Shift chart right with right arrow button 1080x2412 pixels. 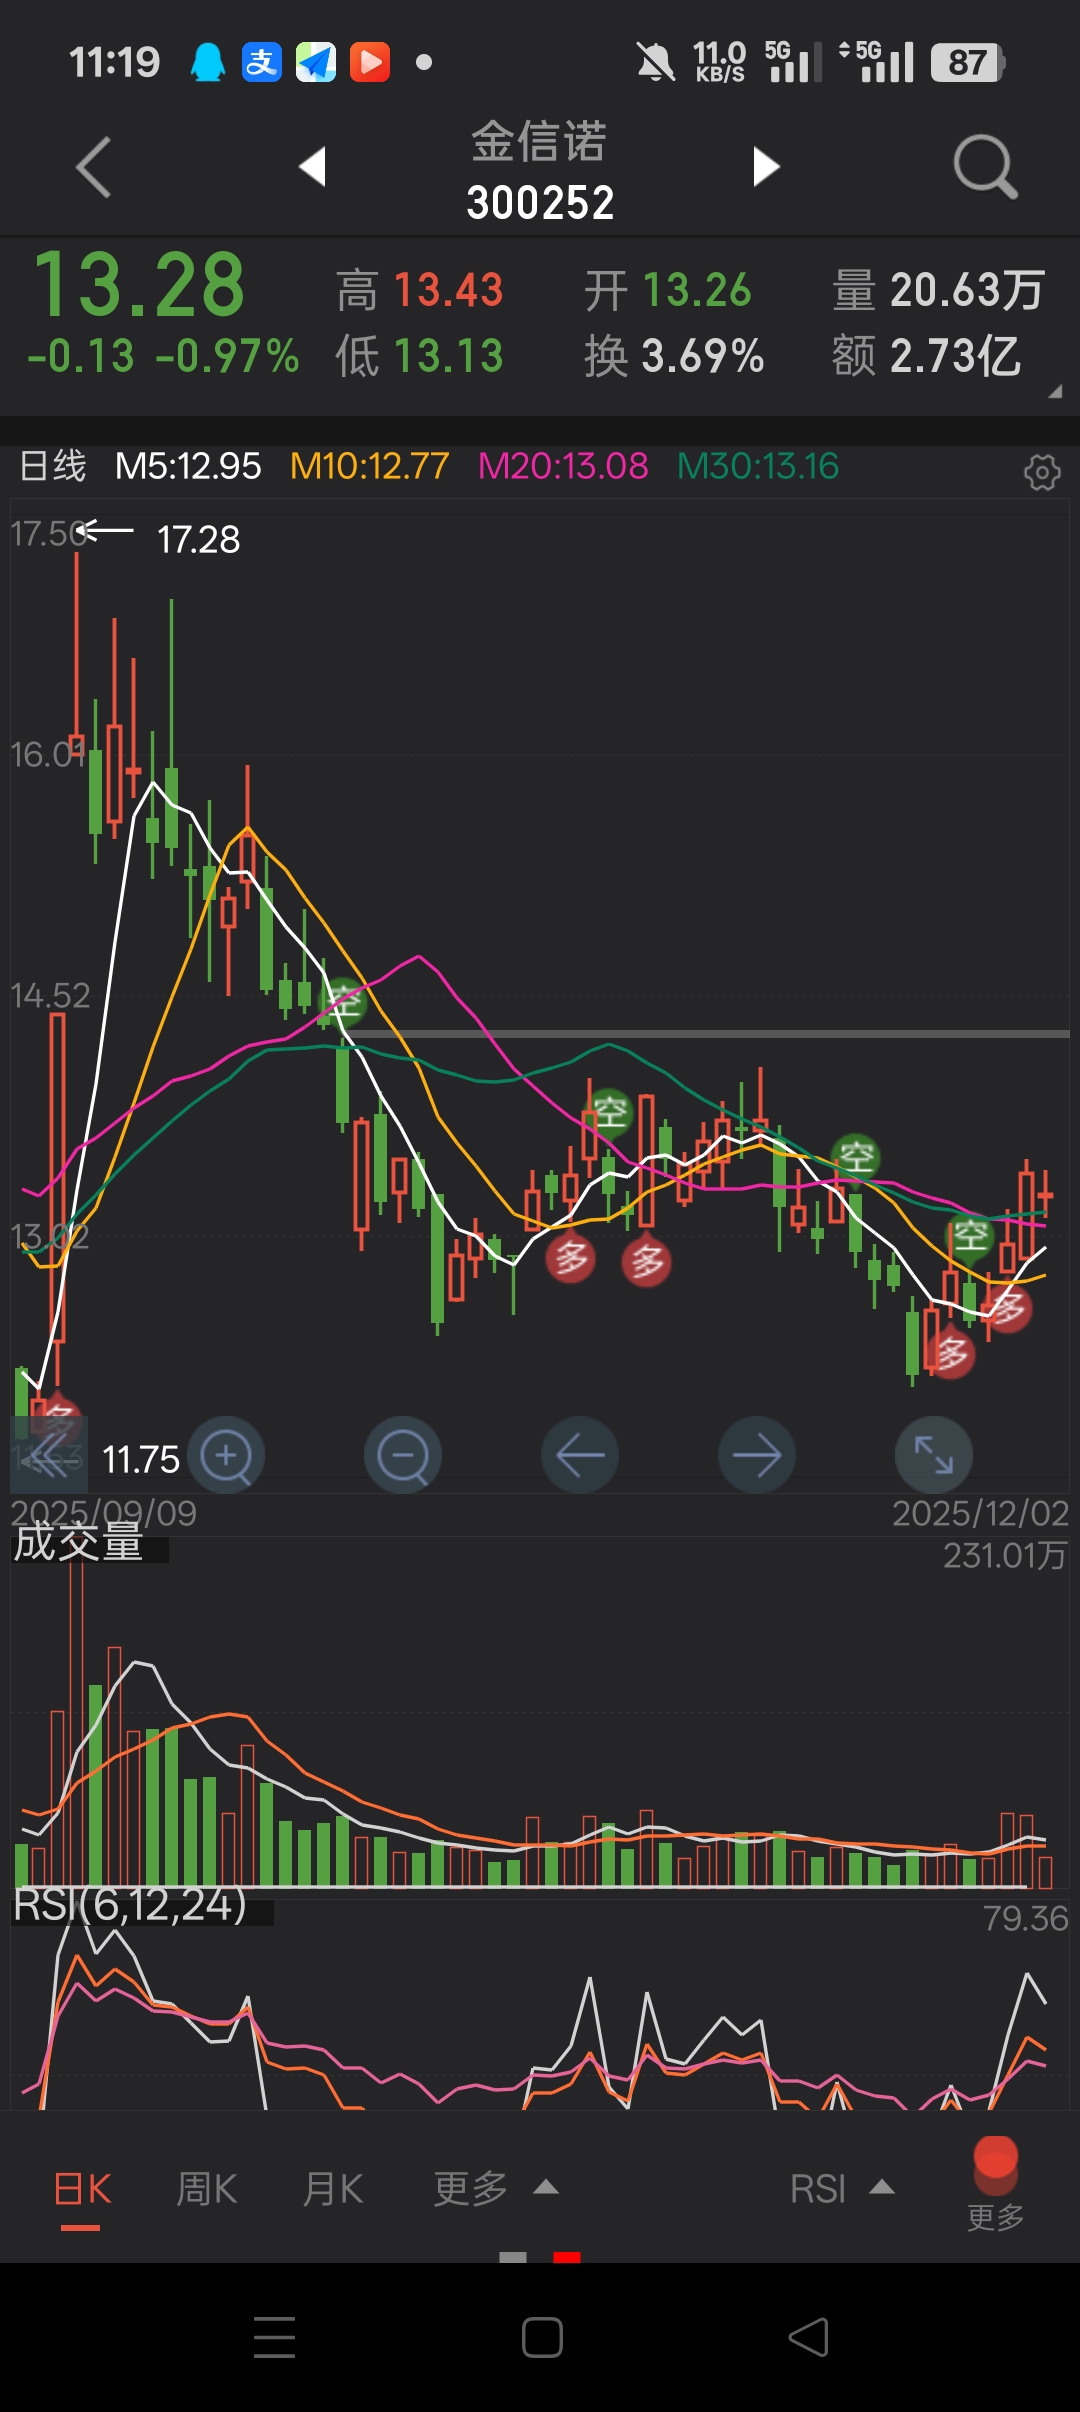coord(757,1456)
